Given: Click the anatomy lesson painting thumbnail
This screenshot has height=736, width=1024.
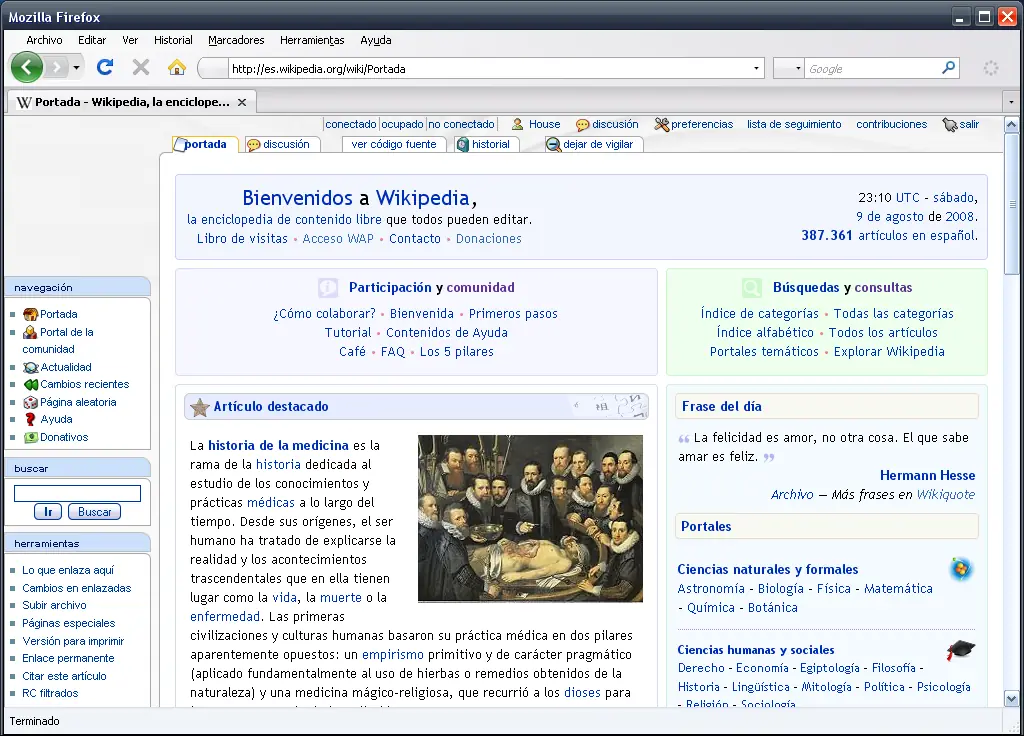Looking at the screenshot, I should pyautogui.click(x=530, y=518).
